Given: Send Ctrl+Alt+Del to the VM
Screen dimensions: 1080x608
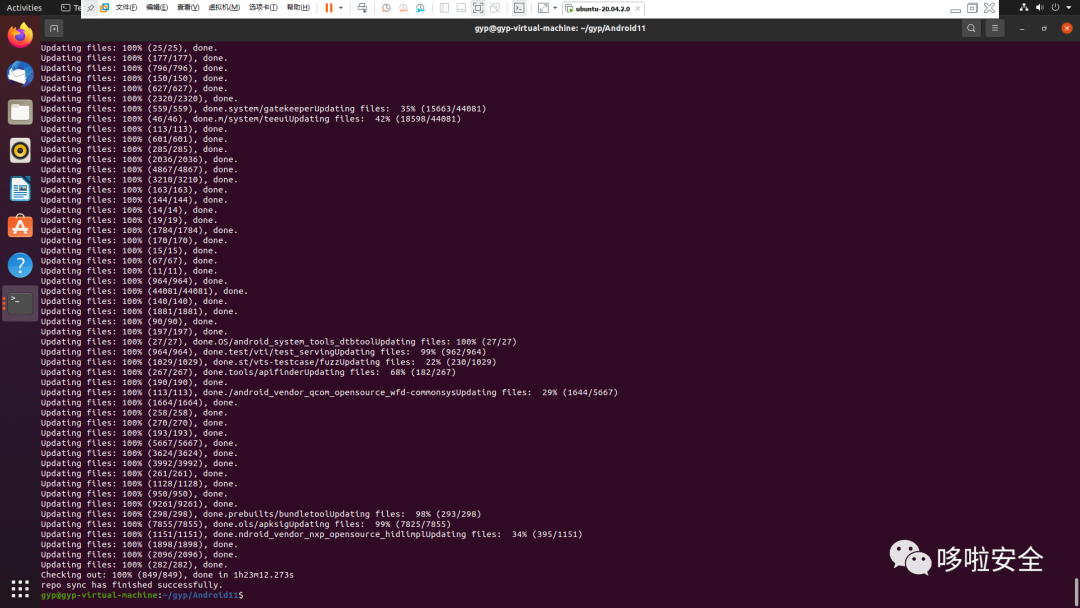Looking at the screenshot, I should [362, 8].
